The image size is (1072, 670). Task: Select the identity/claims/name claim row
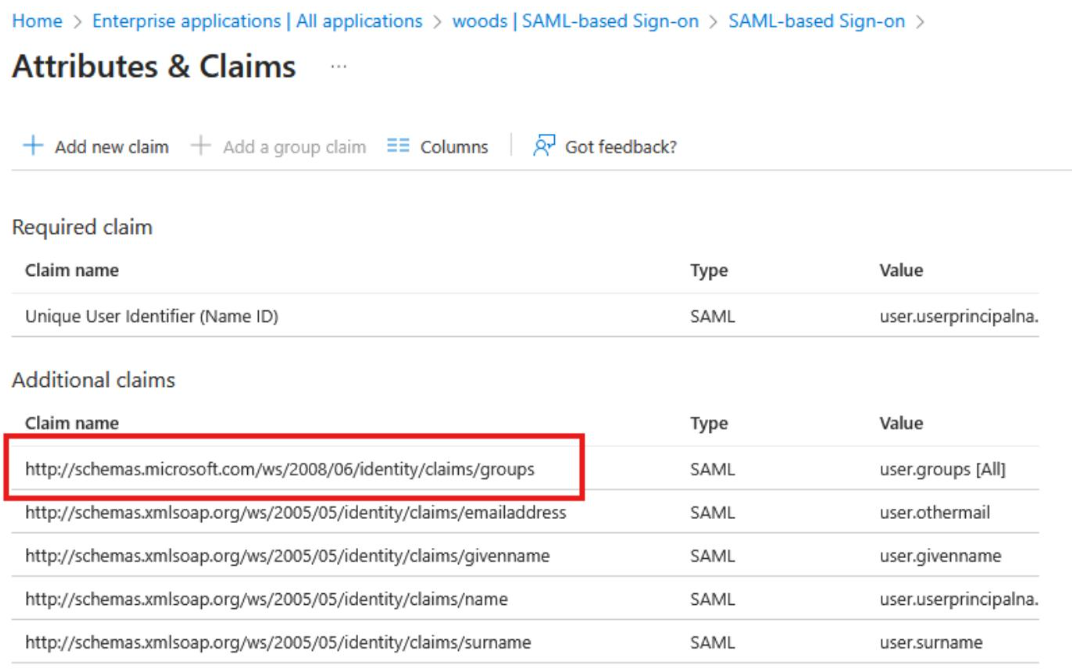(266, 599)
